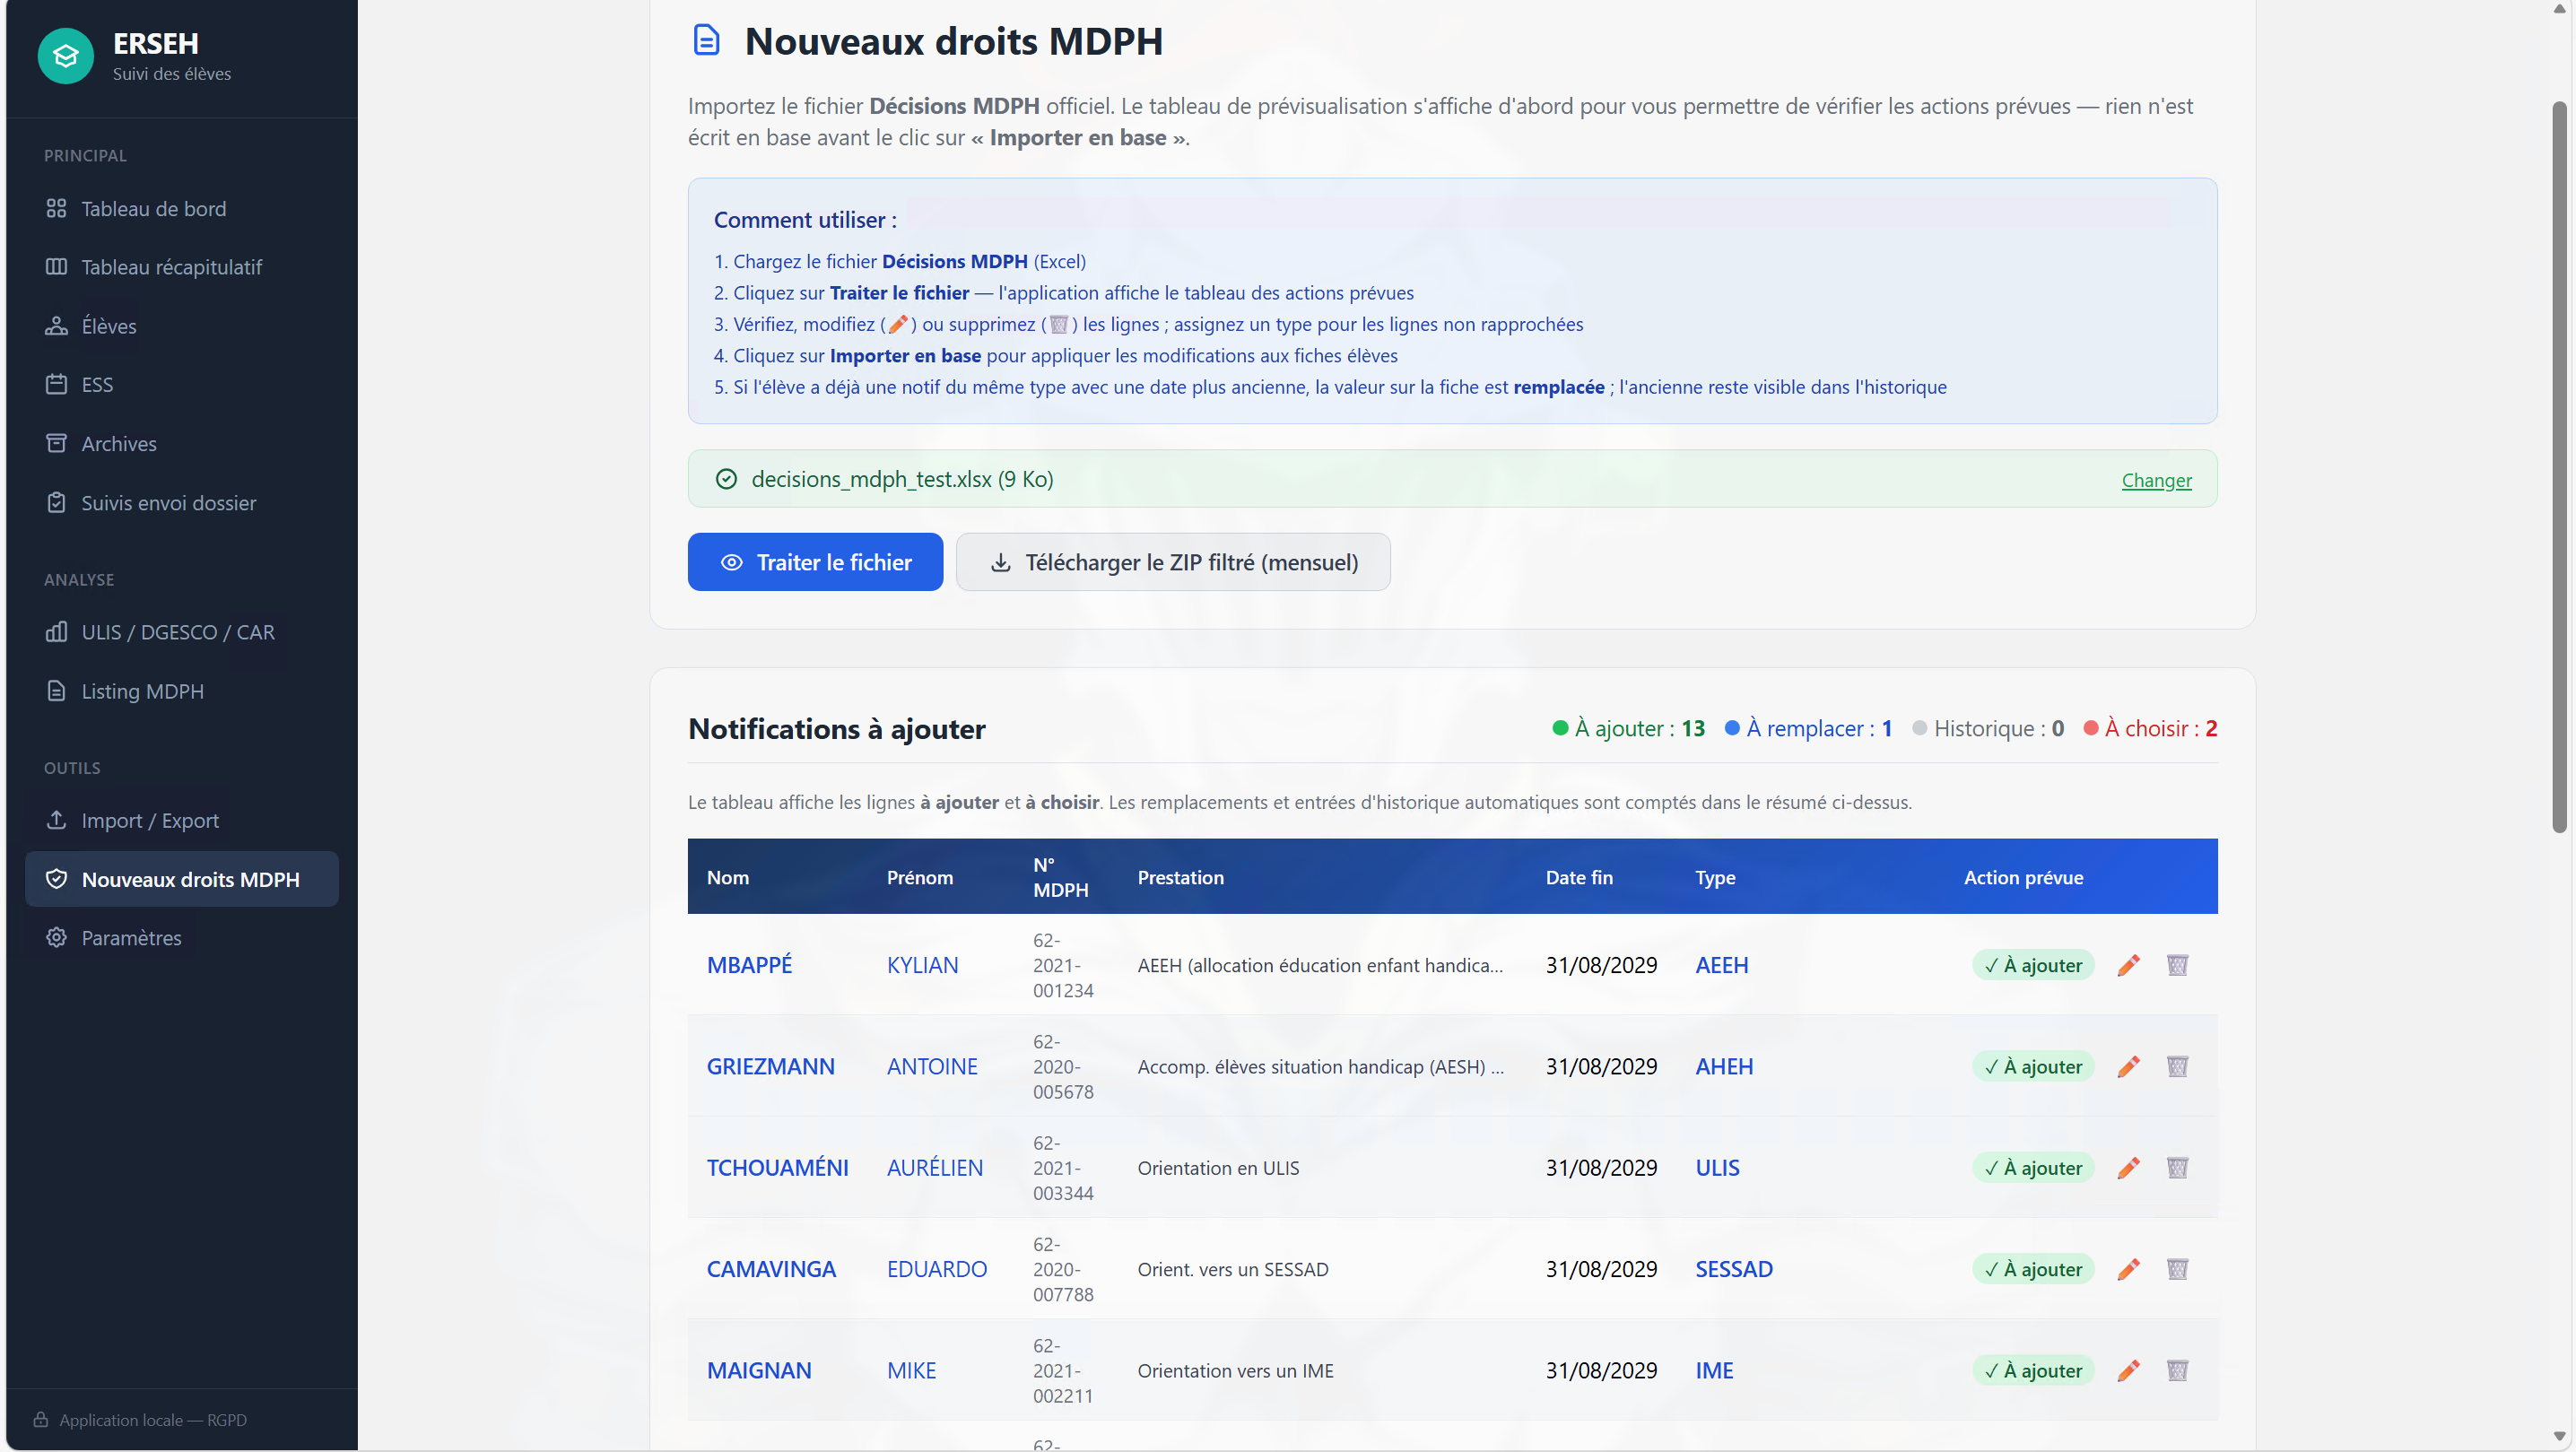2576x1452 pixels.
Task: Open Tableau de bord page
Action: tap(182, 208)
